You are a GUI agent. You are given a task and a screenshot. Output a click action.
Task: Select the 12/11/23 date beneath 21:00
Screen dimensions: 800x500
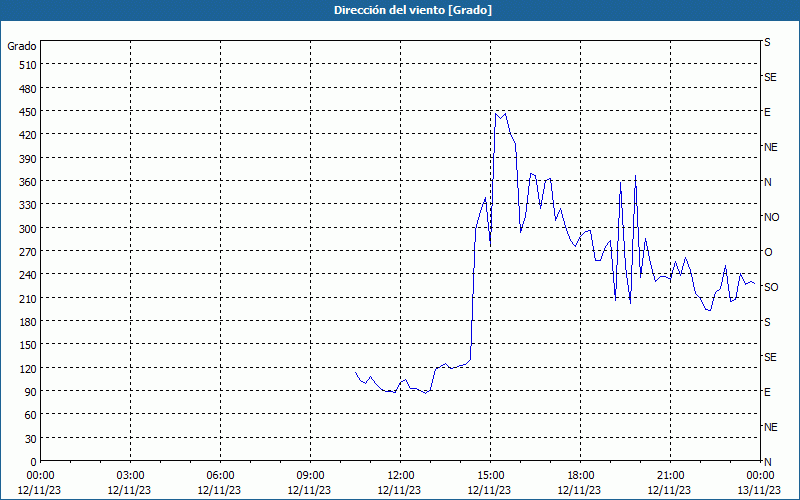point(669,490)
